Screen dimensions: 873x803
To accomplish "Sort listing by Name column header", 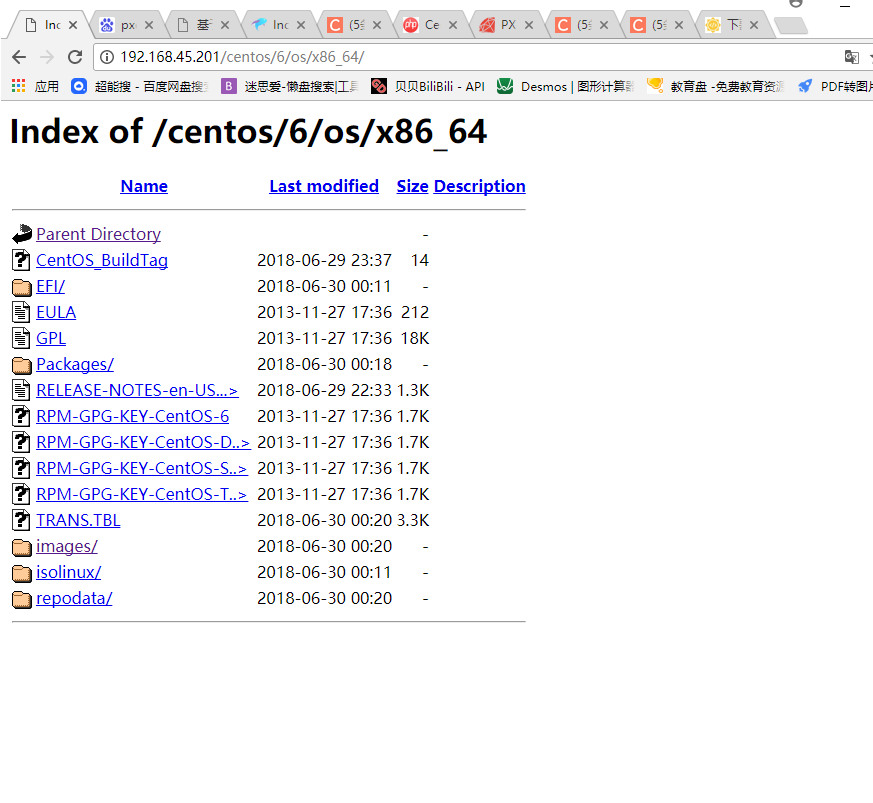I will pos(144,186).
